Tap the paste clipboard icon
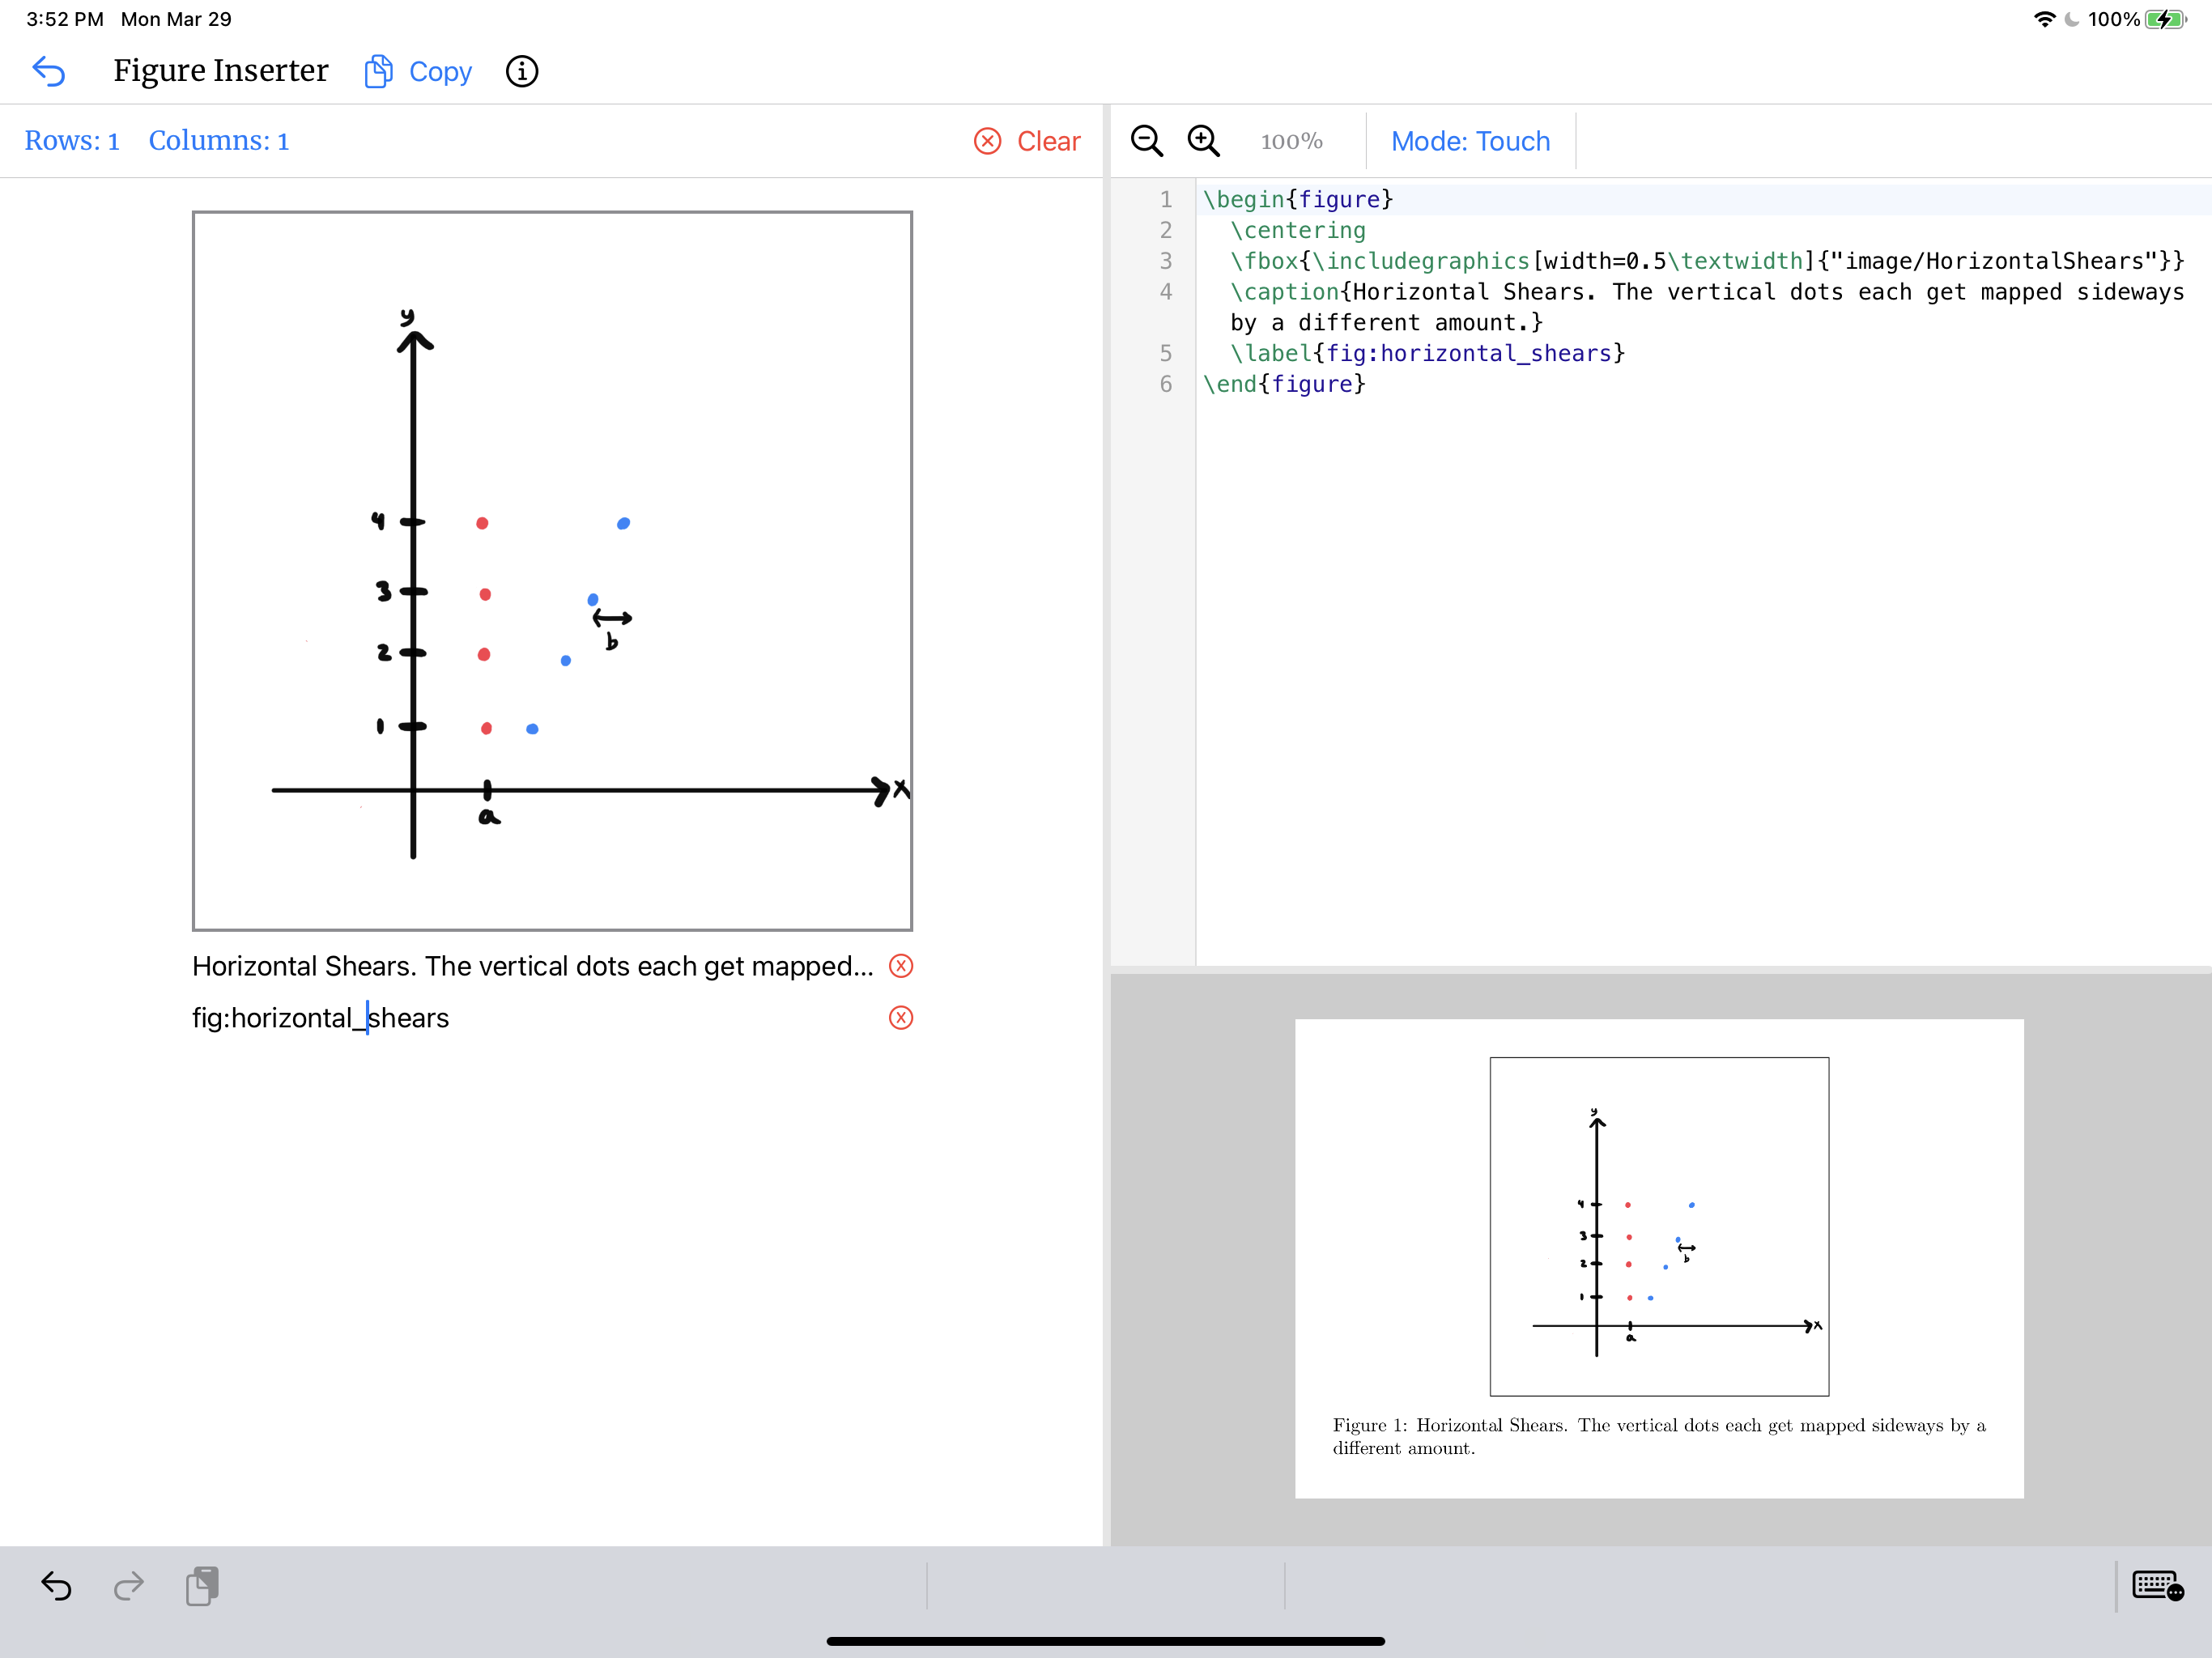2212x1658 pixels. pos(203,1586)
